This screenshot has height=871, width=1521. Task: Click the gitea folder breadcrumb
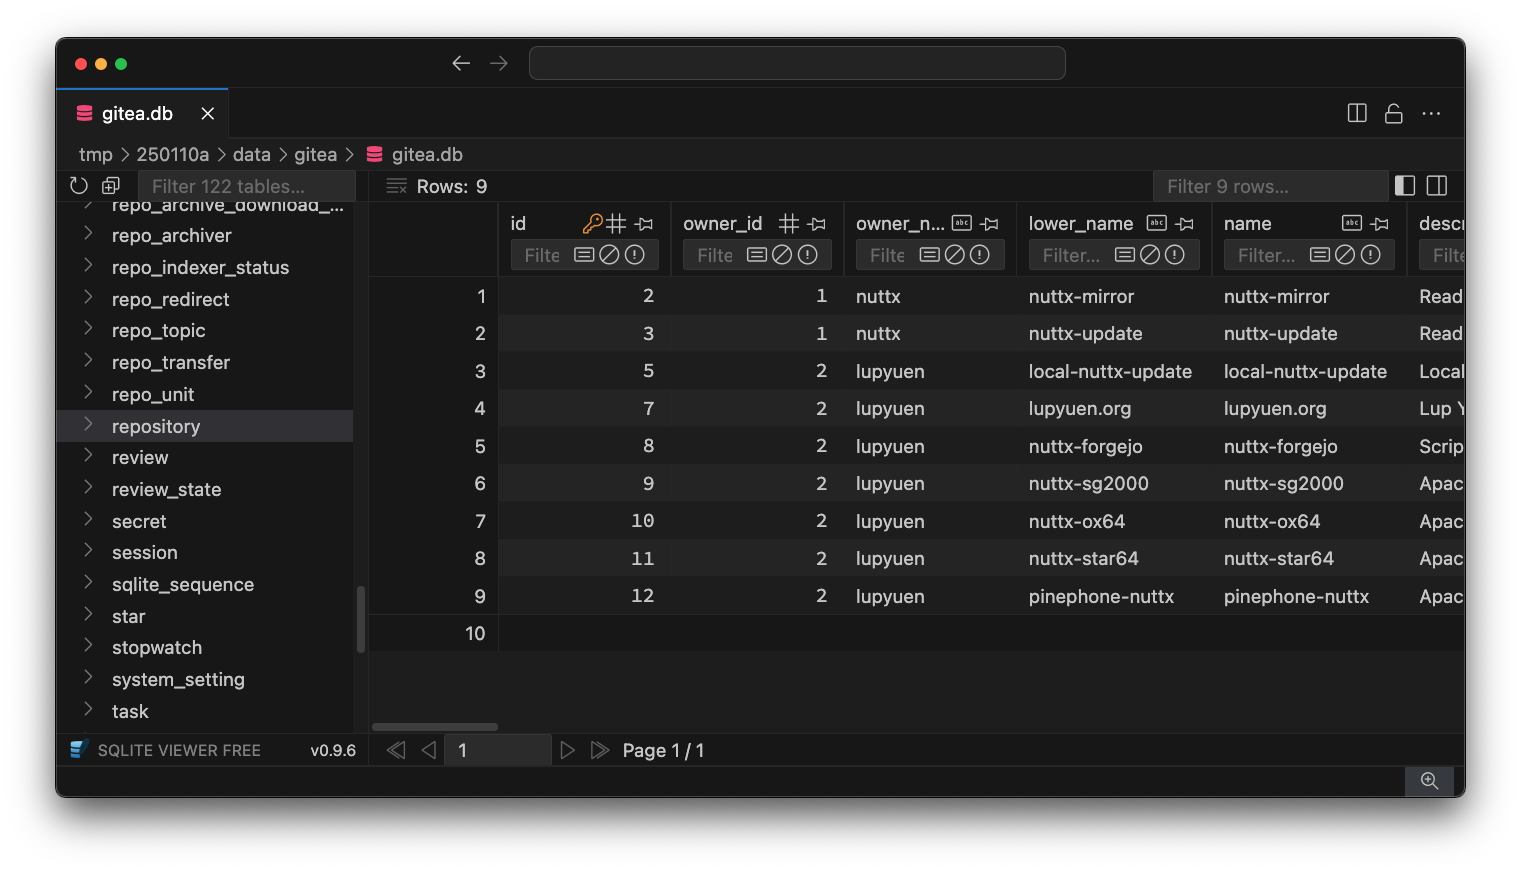(x=316, y=154)
